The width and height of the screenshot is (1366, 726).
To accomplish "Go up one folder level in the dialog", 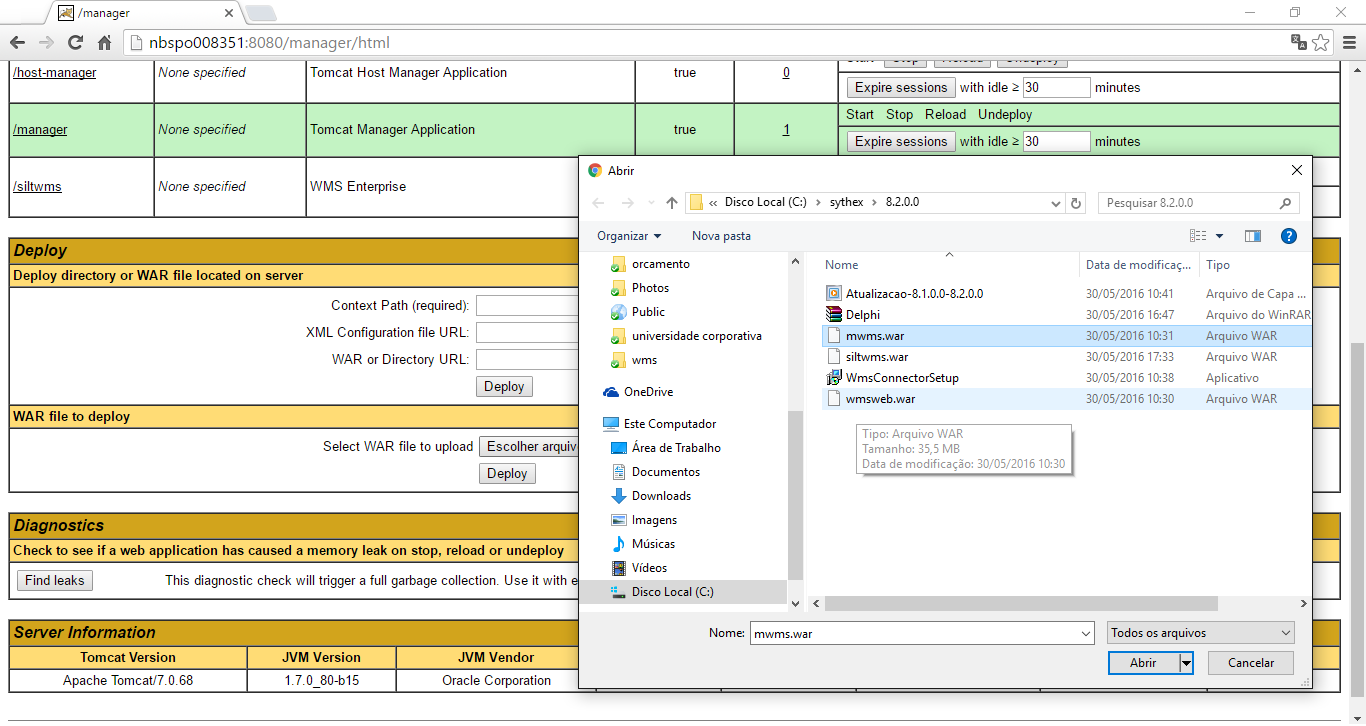I will click(672, 203).
